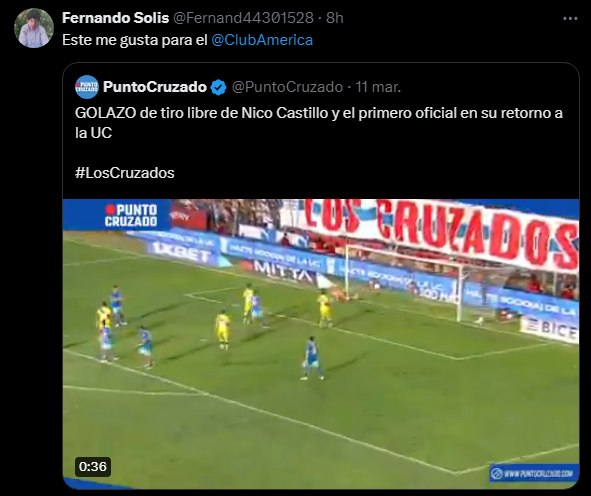Image resolution: width=591 pixels, height=496 pixels.
Task: Open Fernando Solis profile avatar
Action: 34,28
